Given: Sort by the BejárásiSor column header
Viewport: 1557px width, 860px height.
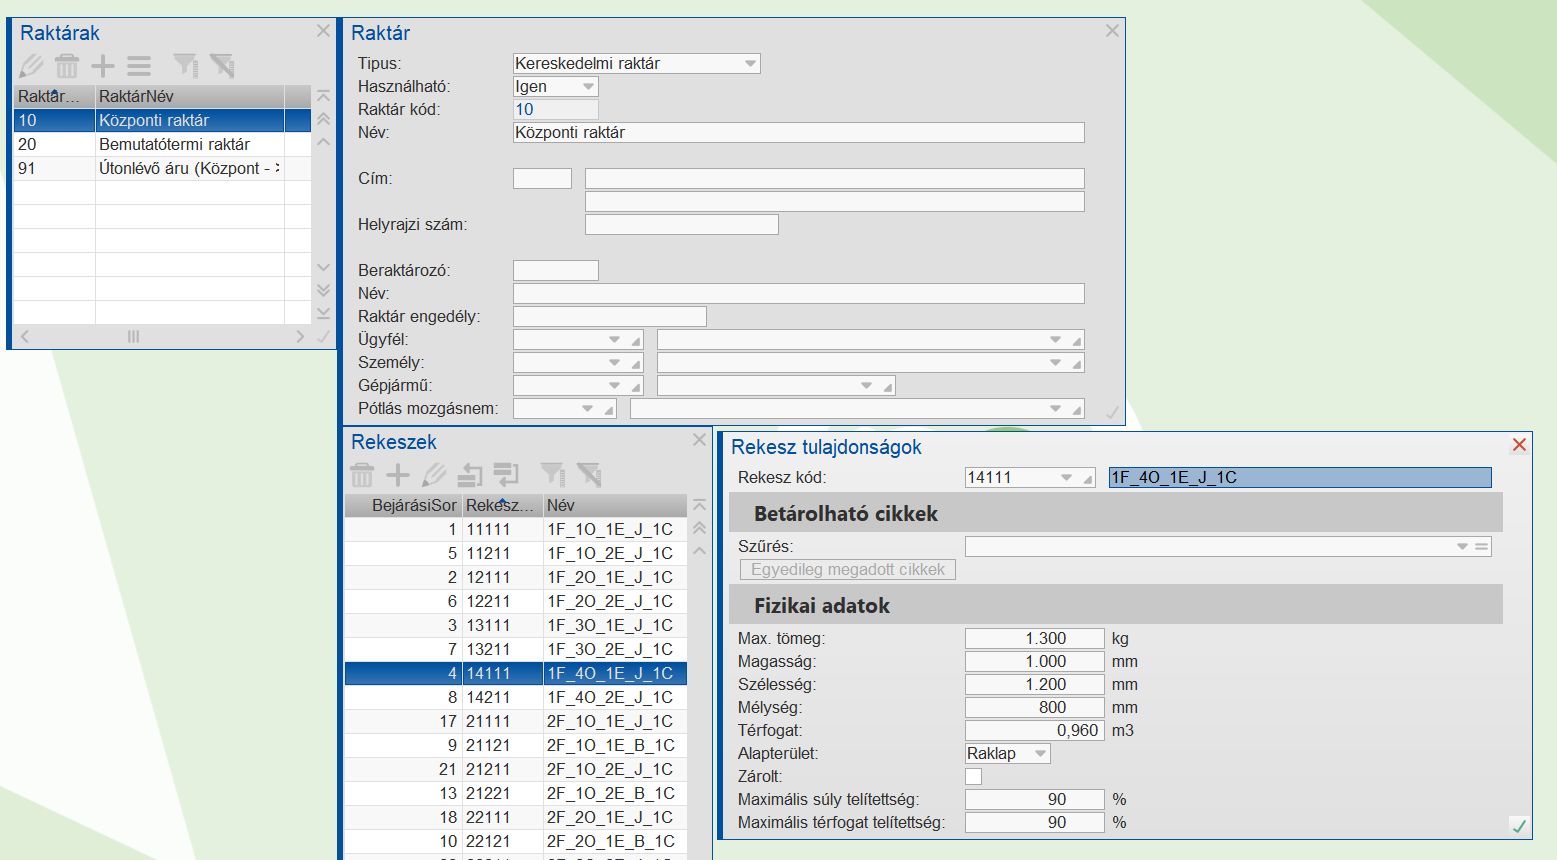Looking at the screenshot, I should (402, 505).
